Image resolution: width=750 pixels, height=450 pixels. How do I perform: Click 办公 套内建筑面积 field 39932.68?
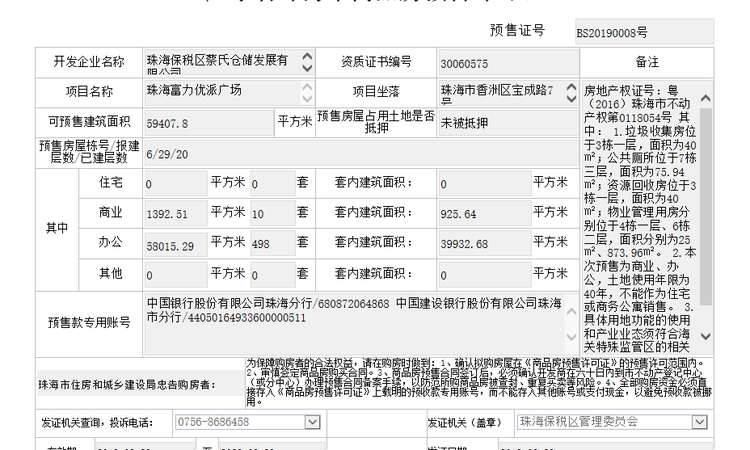[x=484, y=244]
